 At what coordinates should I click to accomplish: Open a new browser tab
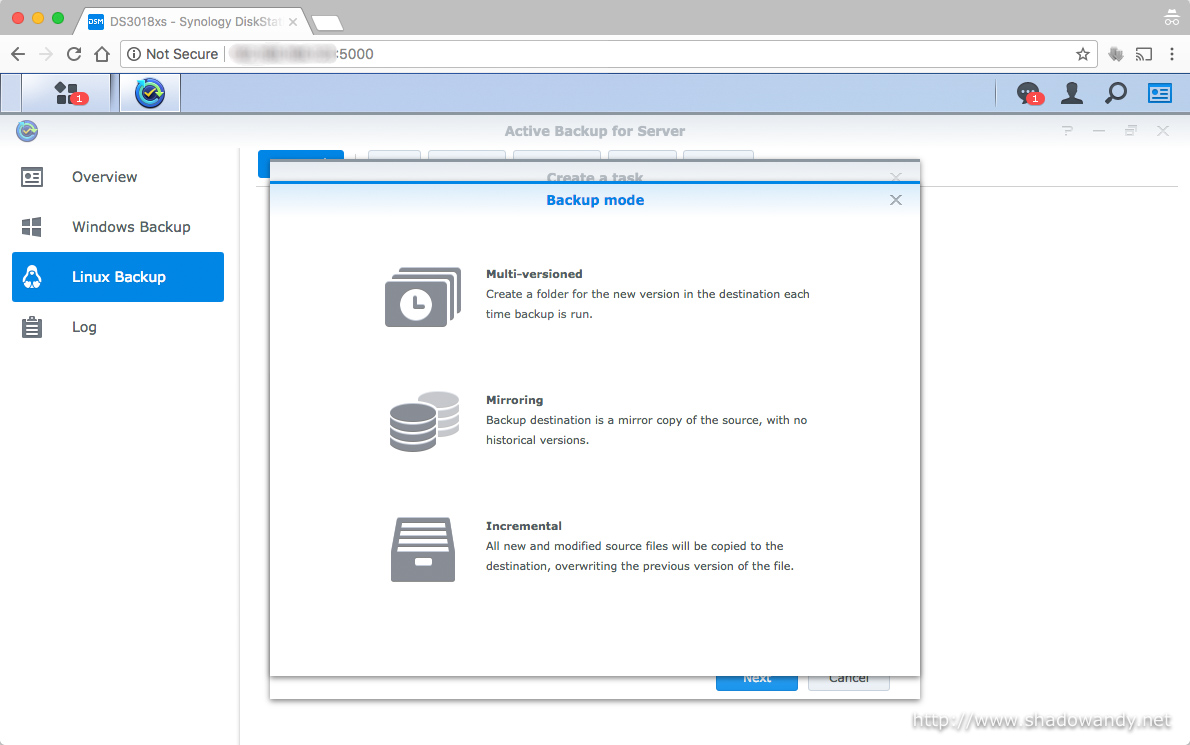tap(328, 23)
